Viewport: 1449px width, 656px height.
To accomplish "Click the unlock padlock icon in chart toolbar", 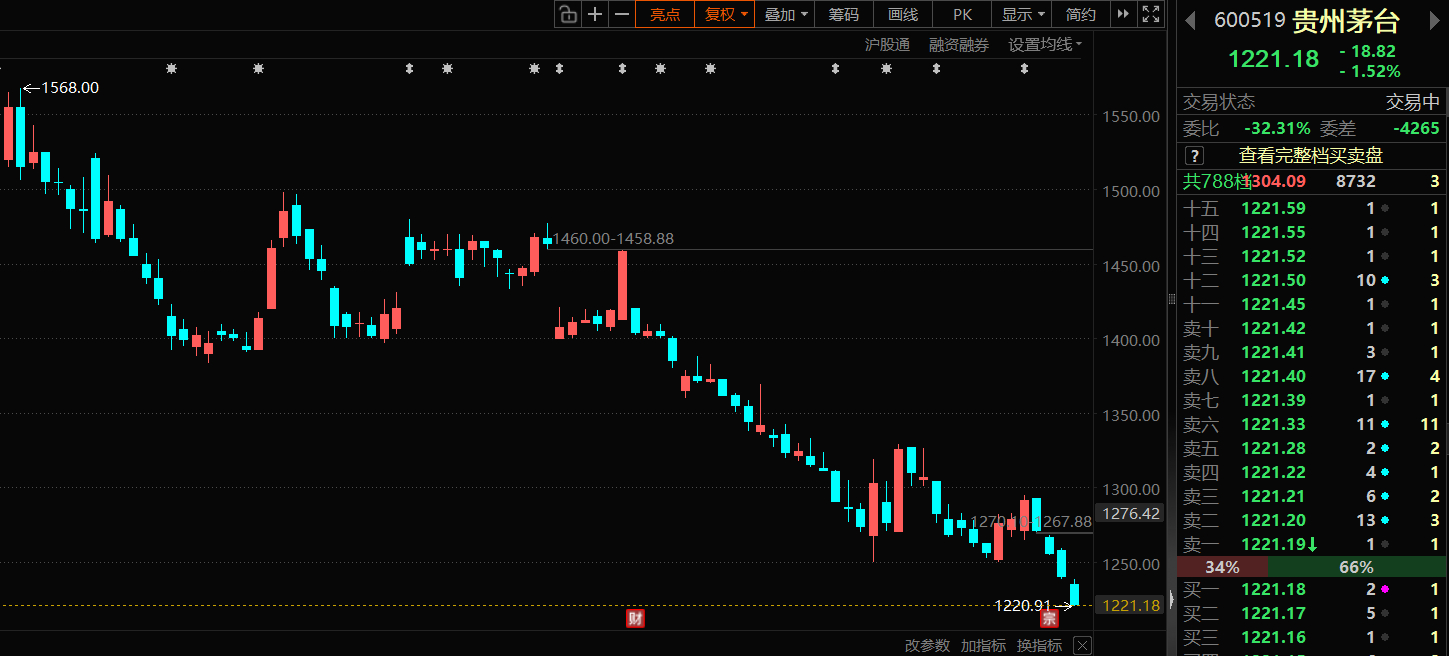I will point(568,14).
